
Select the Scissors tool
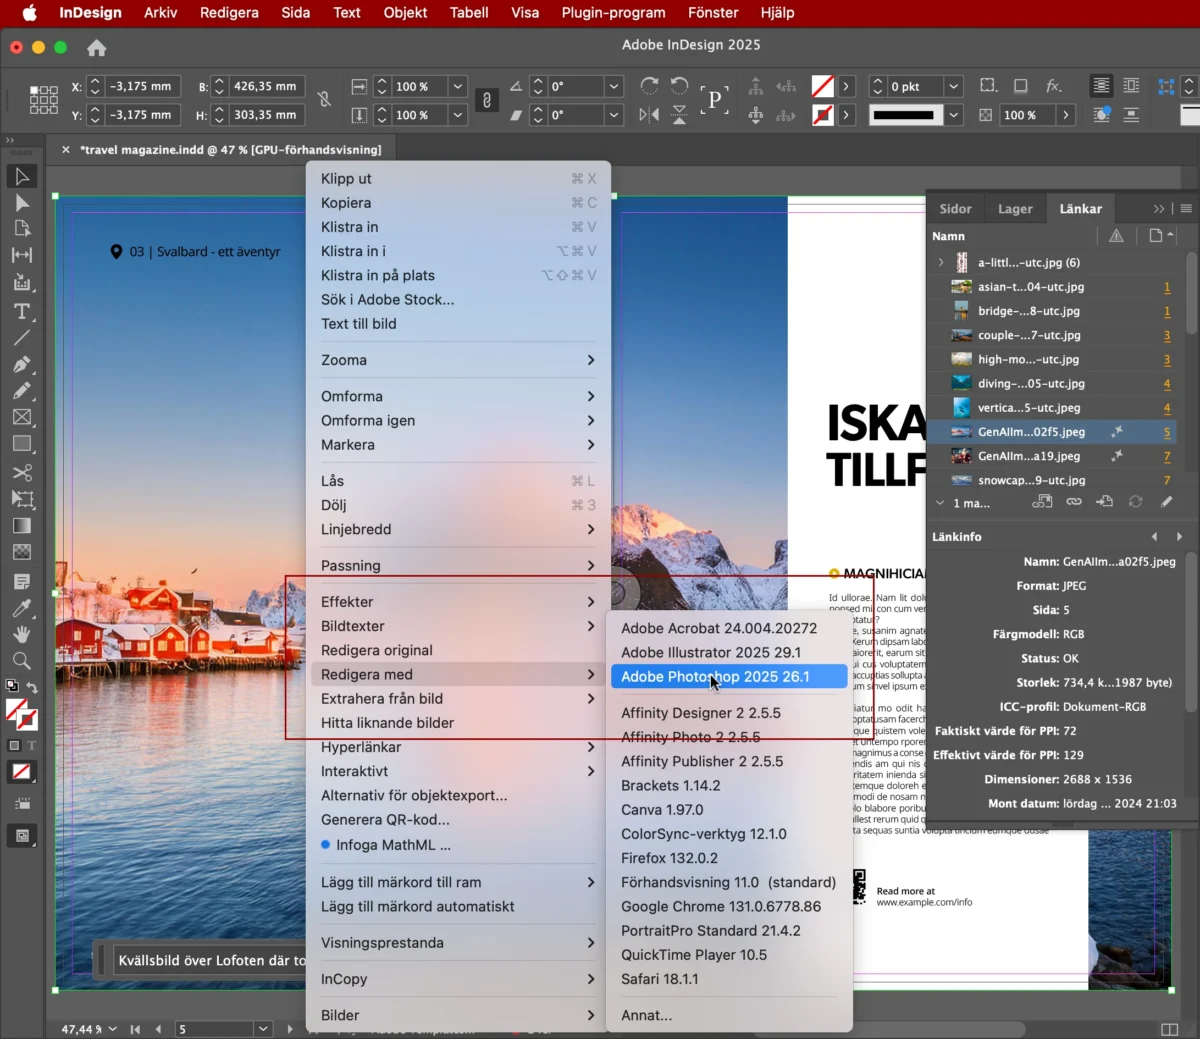(x=22, y=472)
